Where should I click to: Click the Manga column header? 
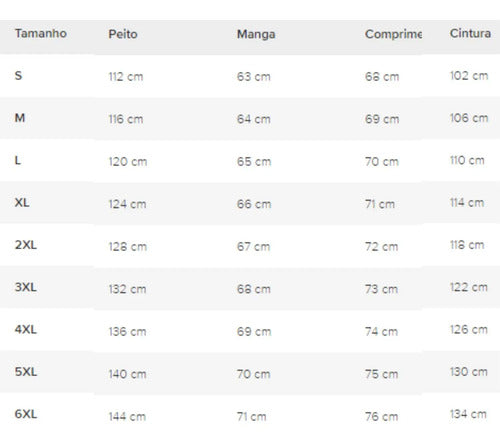click(x=256, y=34)
